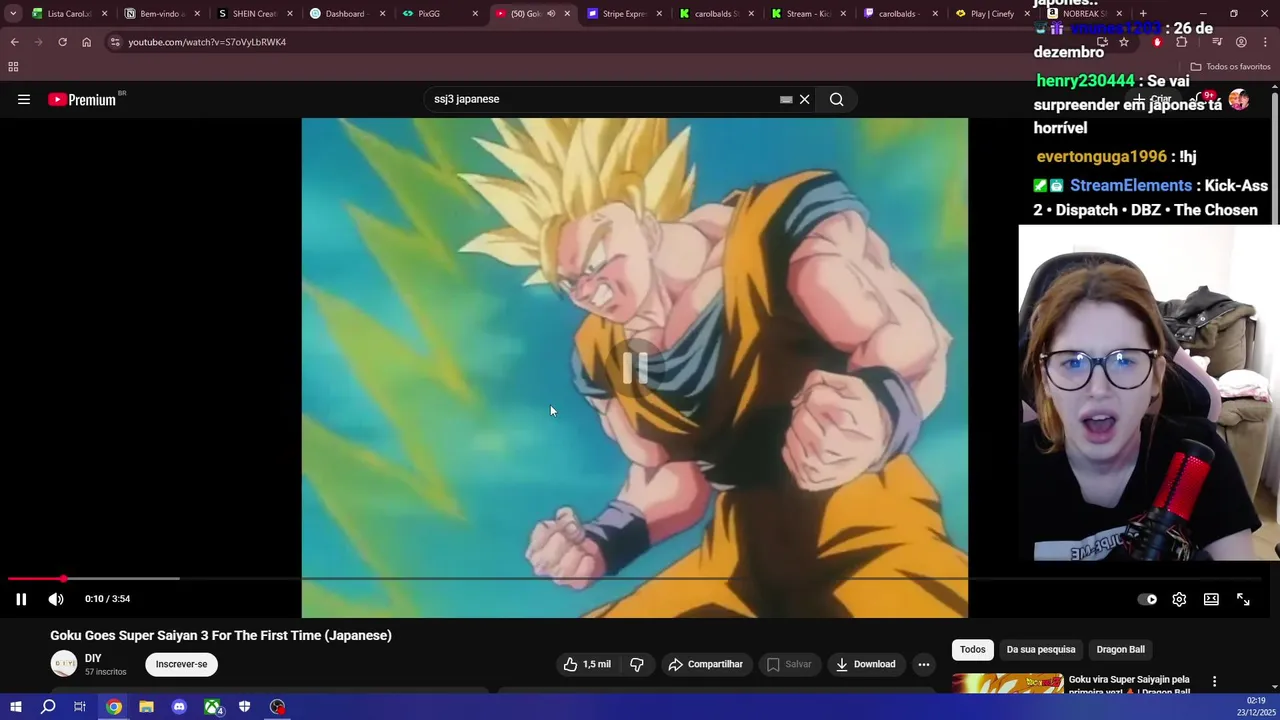Open options for Goku vira Super Saiyajin video
1280x720 pixels.
pyautogui.click(x=1214, y=682)
